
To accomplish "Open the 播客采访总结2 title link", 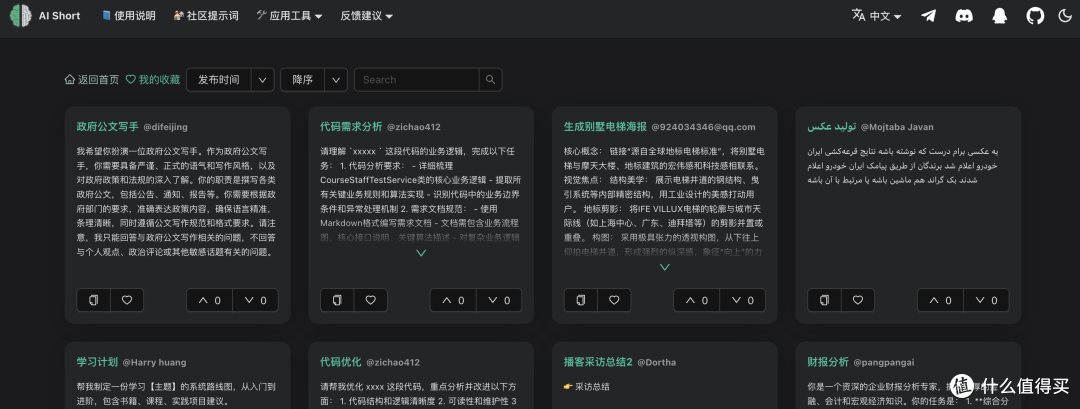I will click(598, 361).
